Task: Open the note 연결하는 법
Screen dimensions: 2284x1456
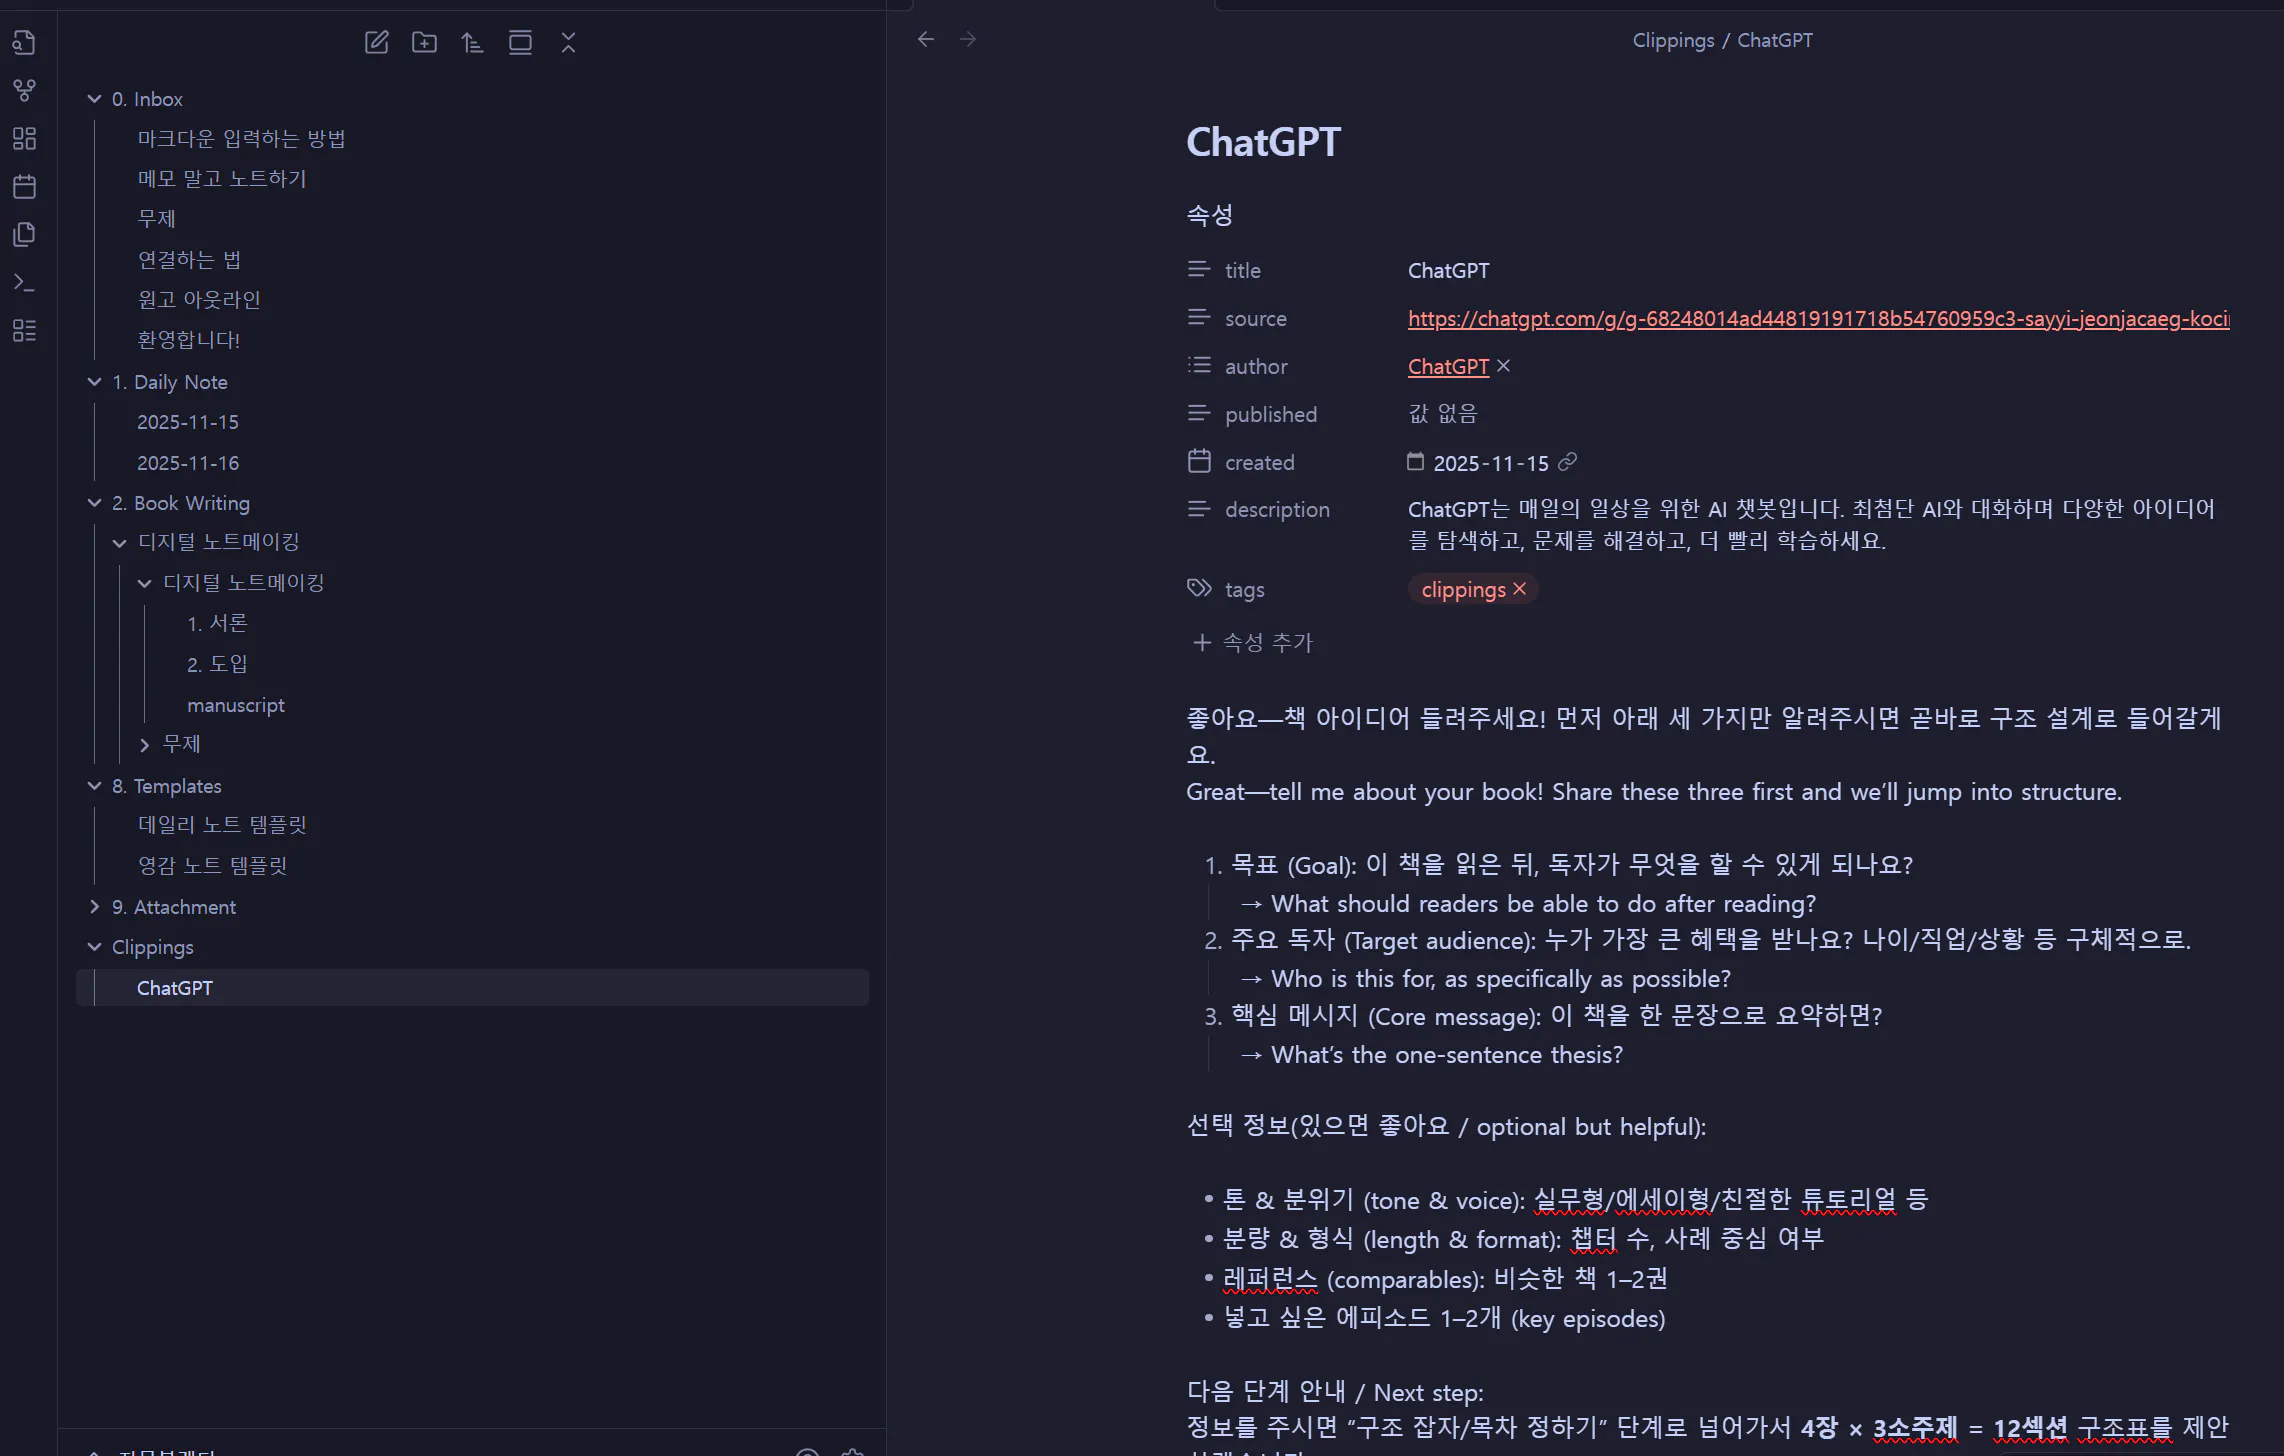Action: 189,260
